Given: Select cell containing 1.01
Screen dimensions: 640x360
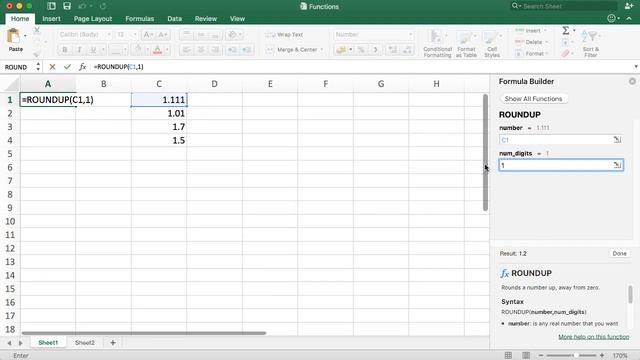Looking at the screenshot, I should (x=159, y=113).
